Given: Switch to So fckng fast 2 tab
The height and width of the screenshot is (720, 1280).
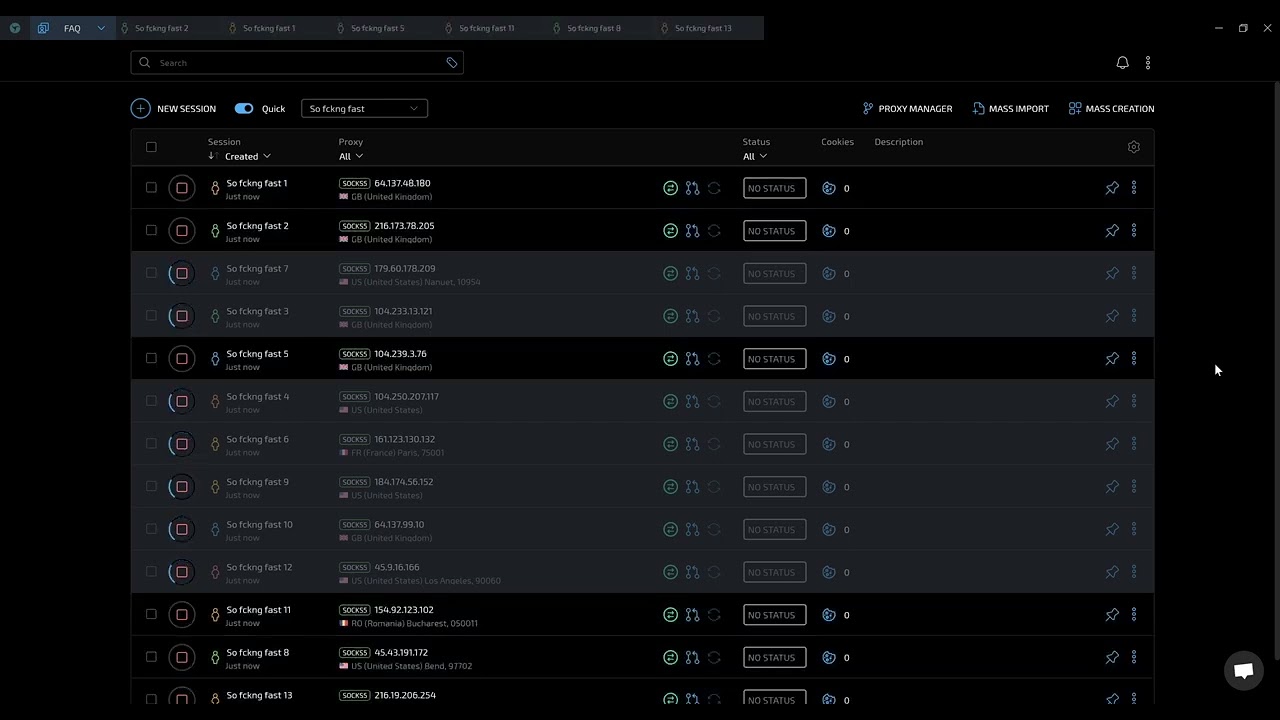Looking at the screenshot, I should [x=160, y=28].
